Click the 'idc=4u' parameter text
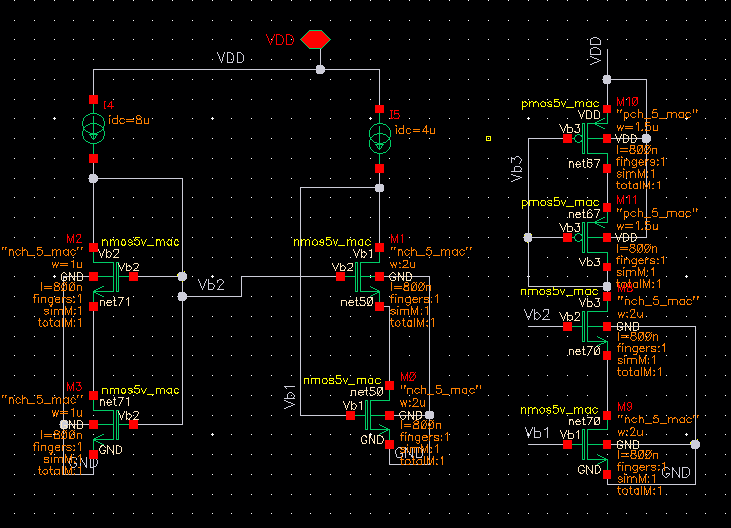The width and height of the screenshot is (731, 528). coord(415,130)
